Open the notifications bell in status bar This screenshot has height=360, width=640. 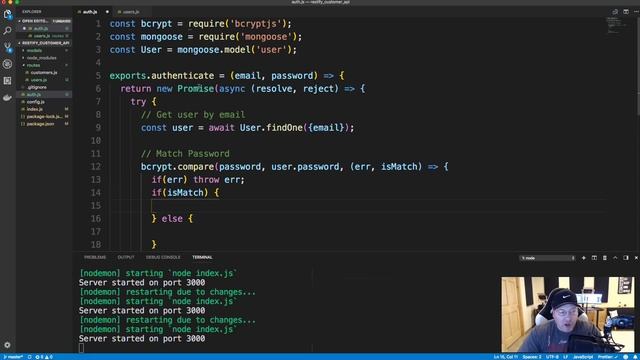pos(636,357)
